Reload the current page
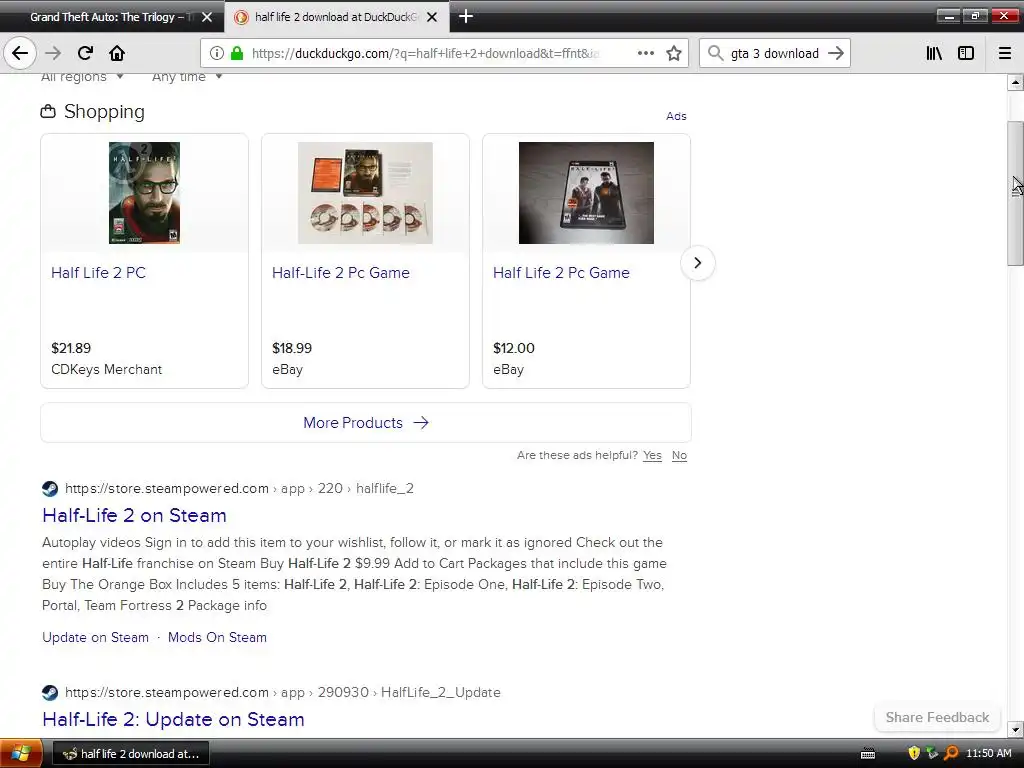This screenshot has width=1024, height=768. tap(85, 53)
